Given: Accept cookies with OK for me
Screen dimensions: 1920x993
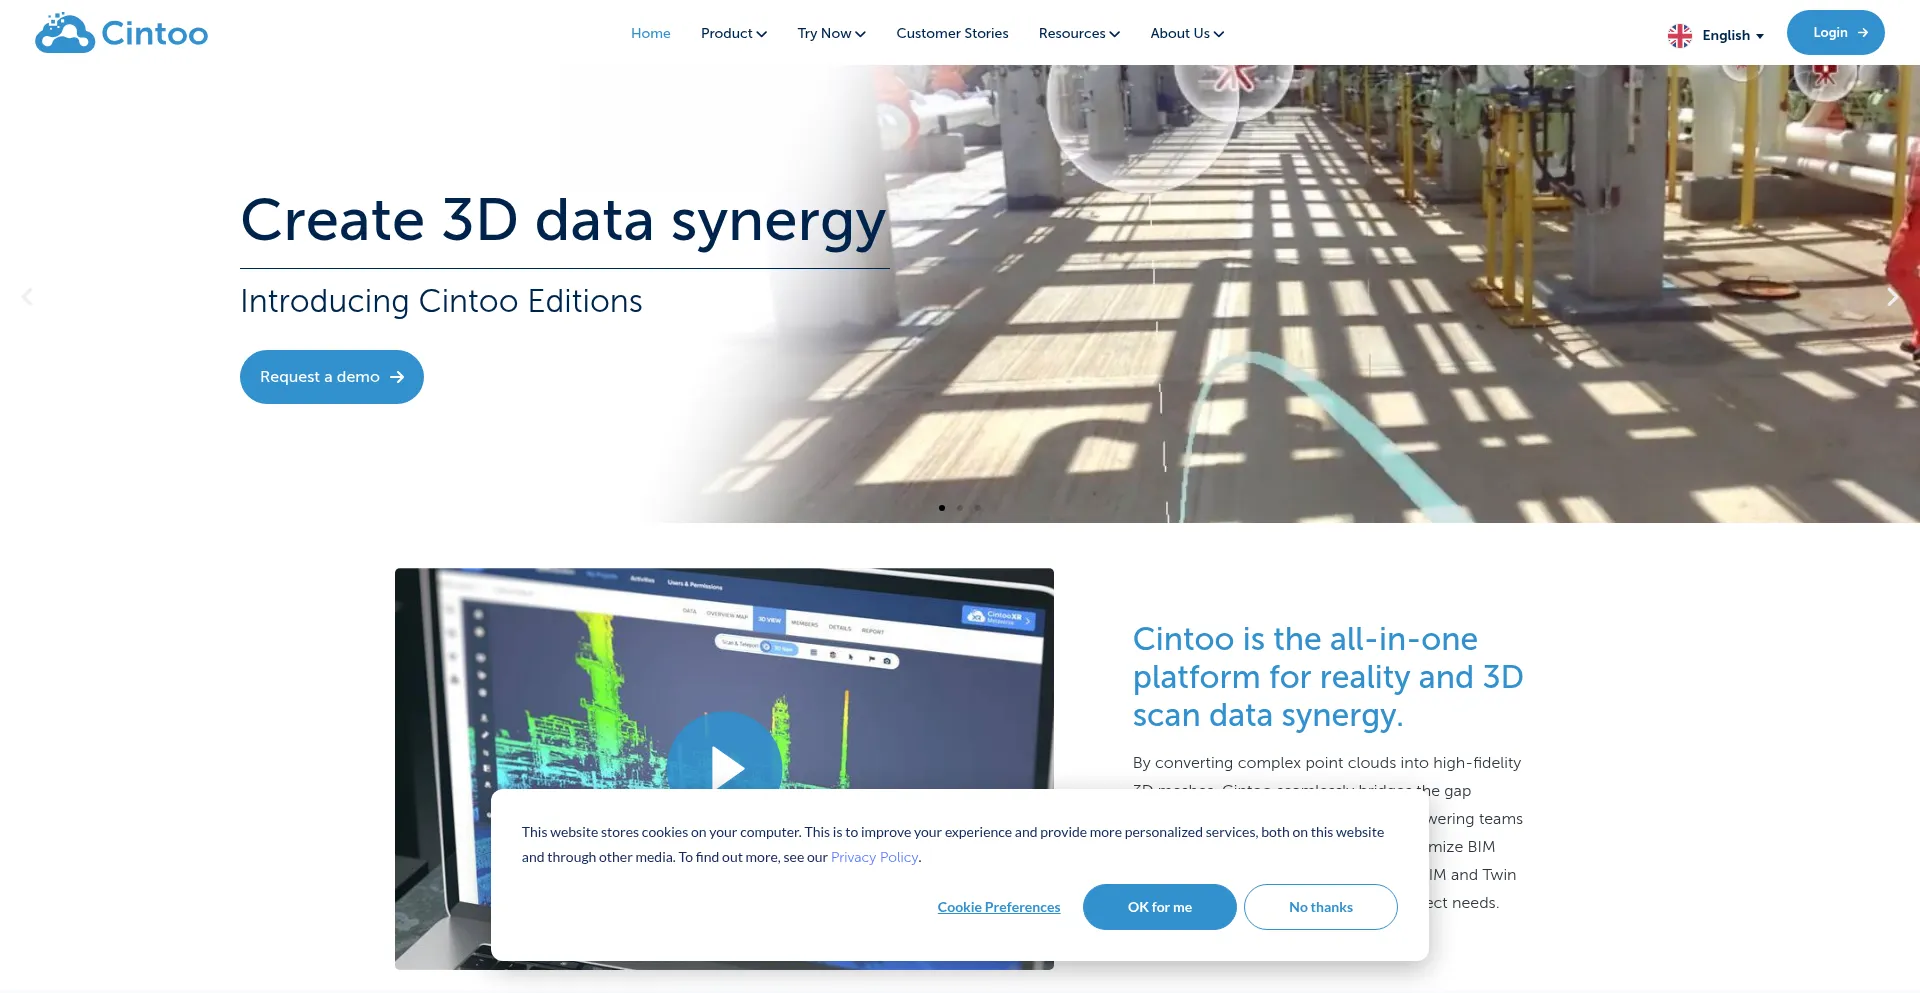Looking at the screenshot, I should pos(1159,907).
